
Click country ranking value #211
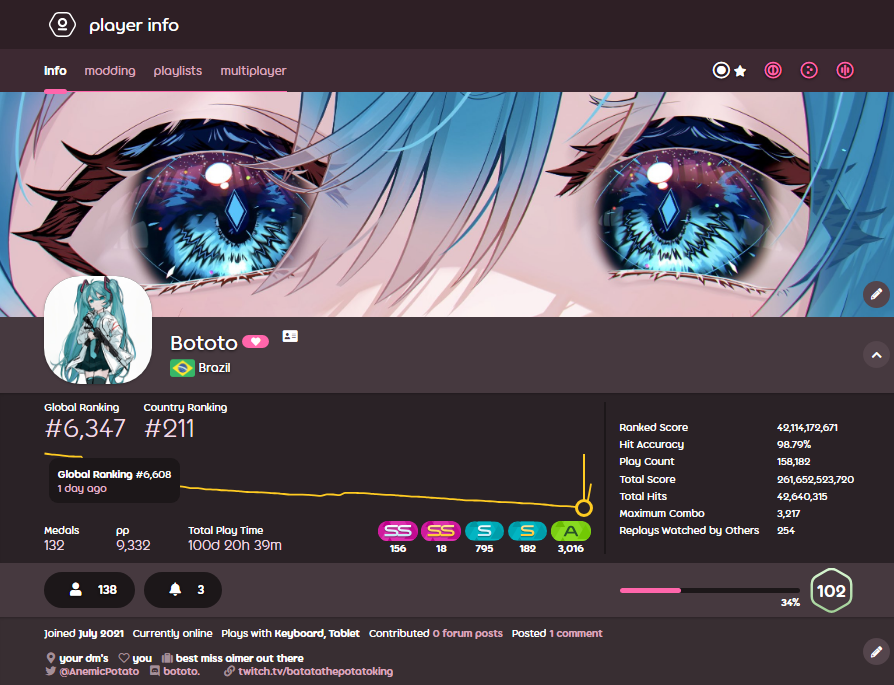[x=169, y=428]
